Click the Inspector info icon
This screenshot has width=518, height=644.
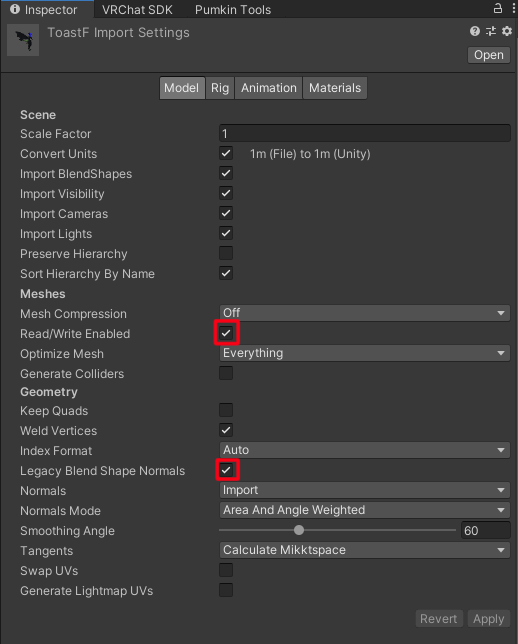point(15,9)
